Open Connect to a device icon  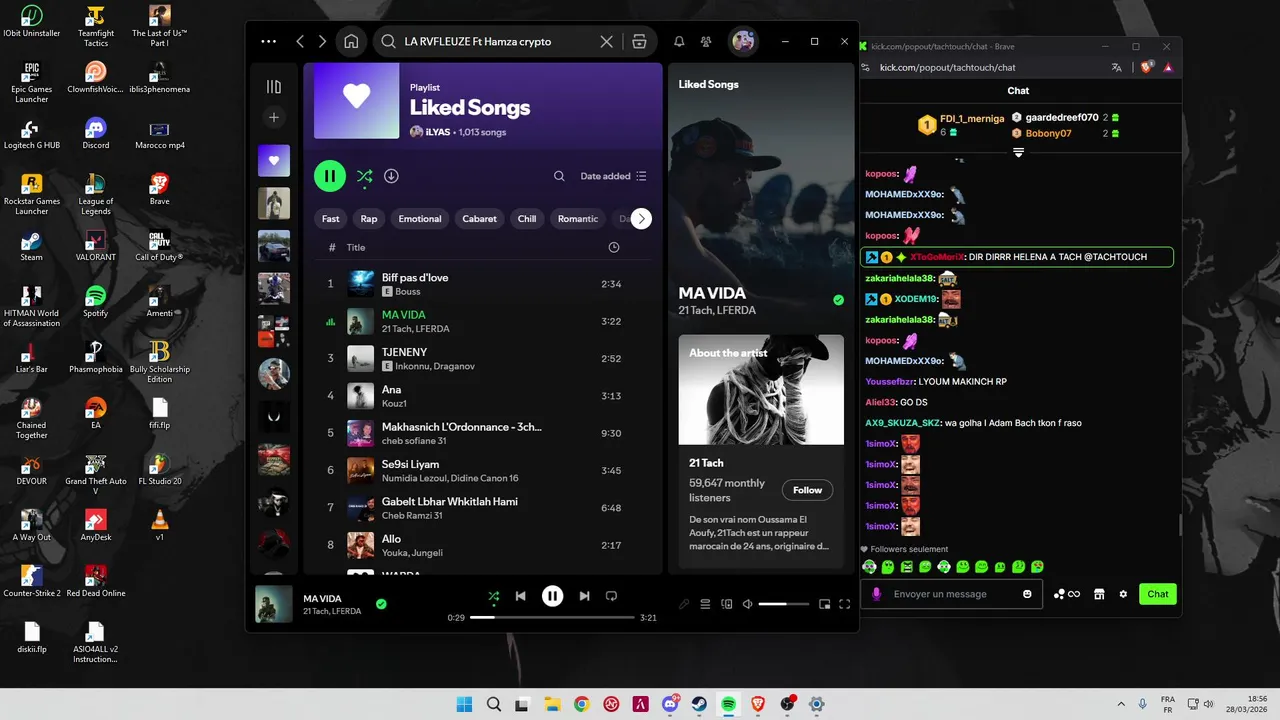coord(727,604)
